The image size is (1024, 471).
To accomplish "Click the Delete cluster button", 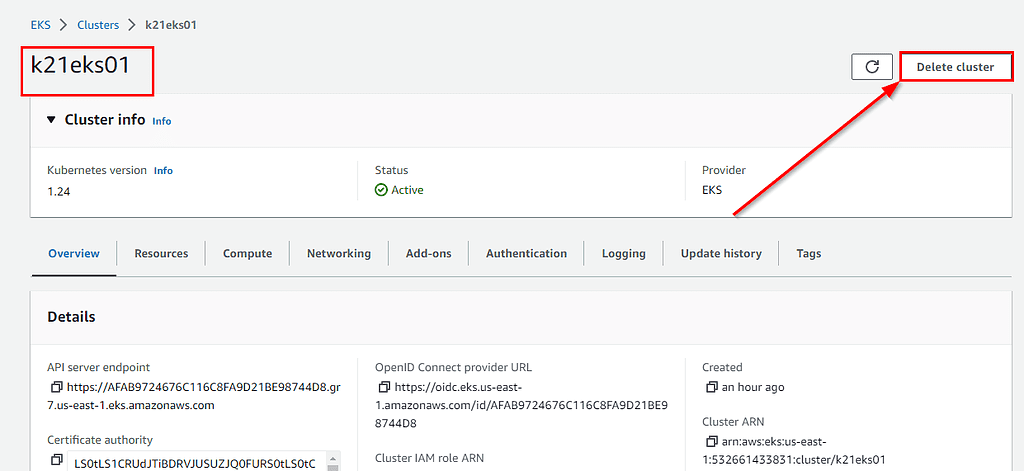I will click(955, 67).
